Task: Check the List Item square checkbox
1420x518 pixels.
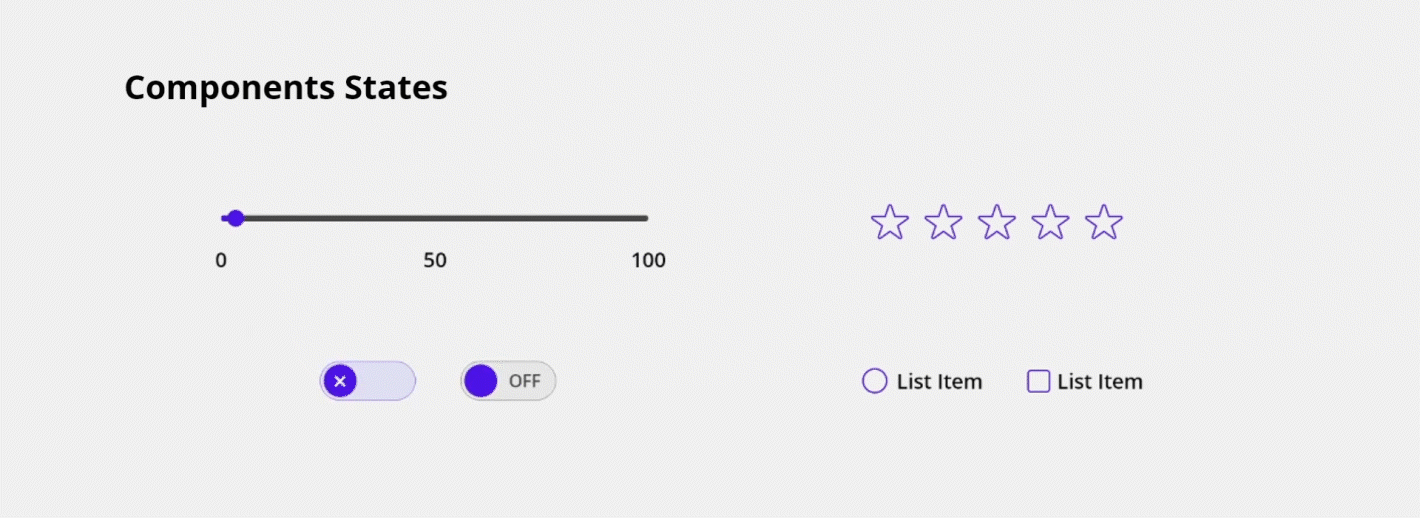Action: point(1039,381)
